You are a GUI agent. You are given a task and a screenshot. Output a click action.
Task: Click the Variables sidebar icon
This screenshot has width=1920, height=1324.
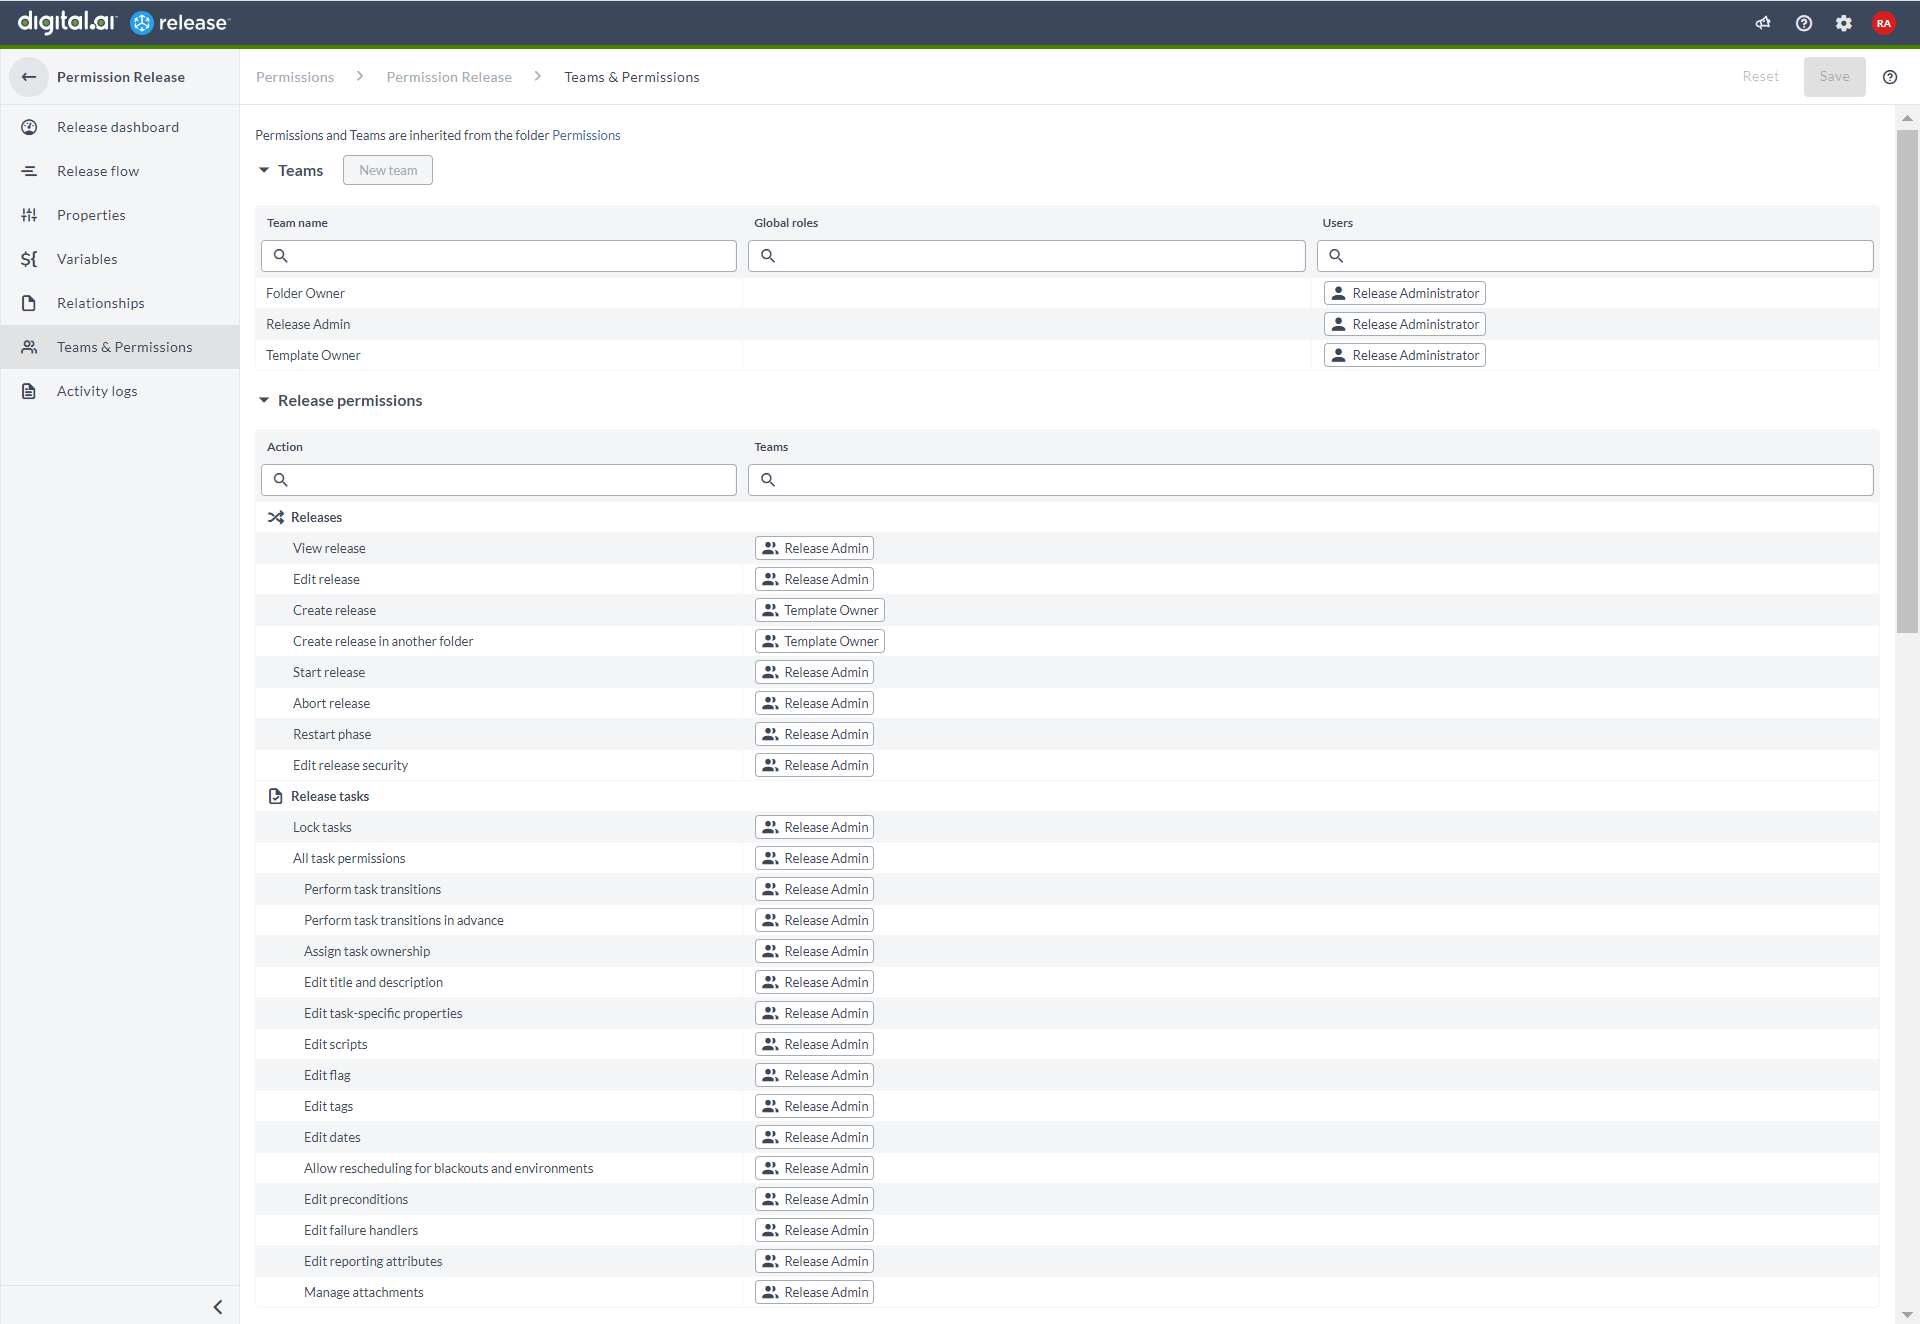[32, 258]
